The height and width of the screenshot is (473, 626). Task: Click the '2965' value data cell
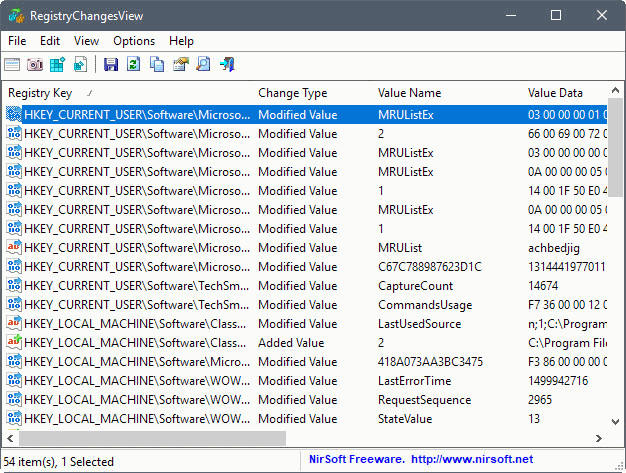click(x=540, y=400)
